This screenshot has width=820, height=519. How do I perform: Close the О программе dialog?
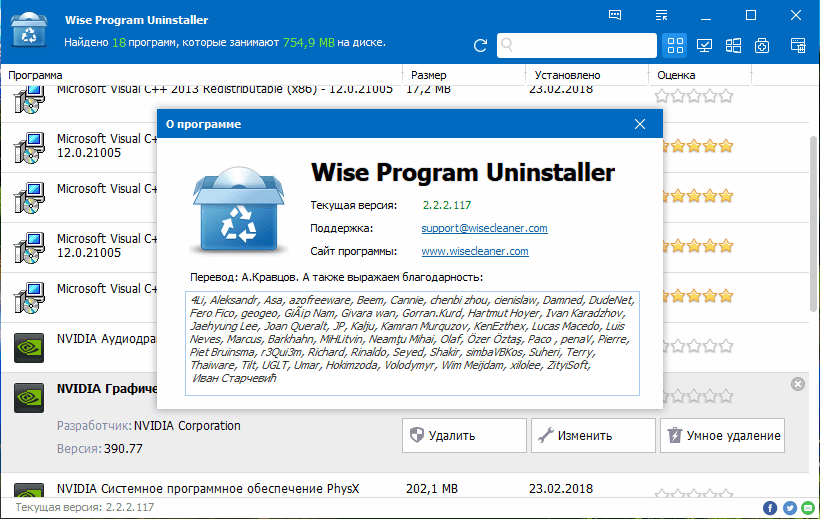click(640, 124)
